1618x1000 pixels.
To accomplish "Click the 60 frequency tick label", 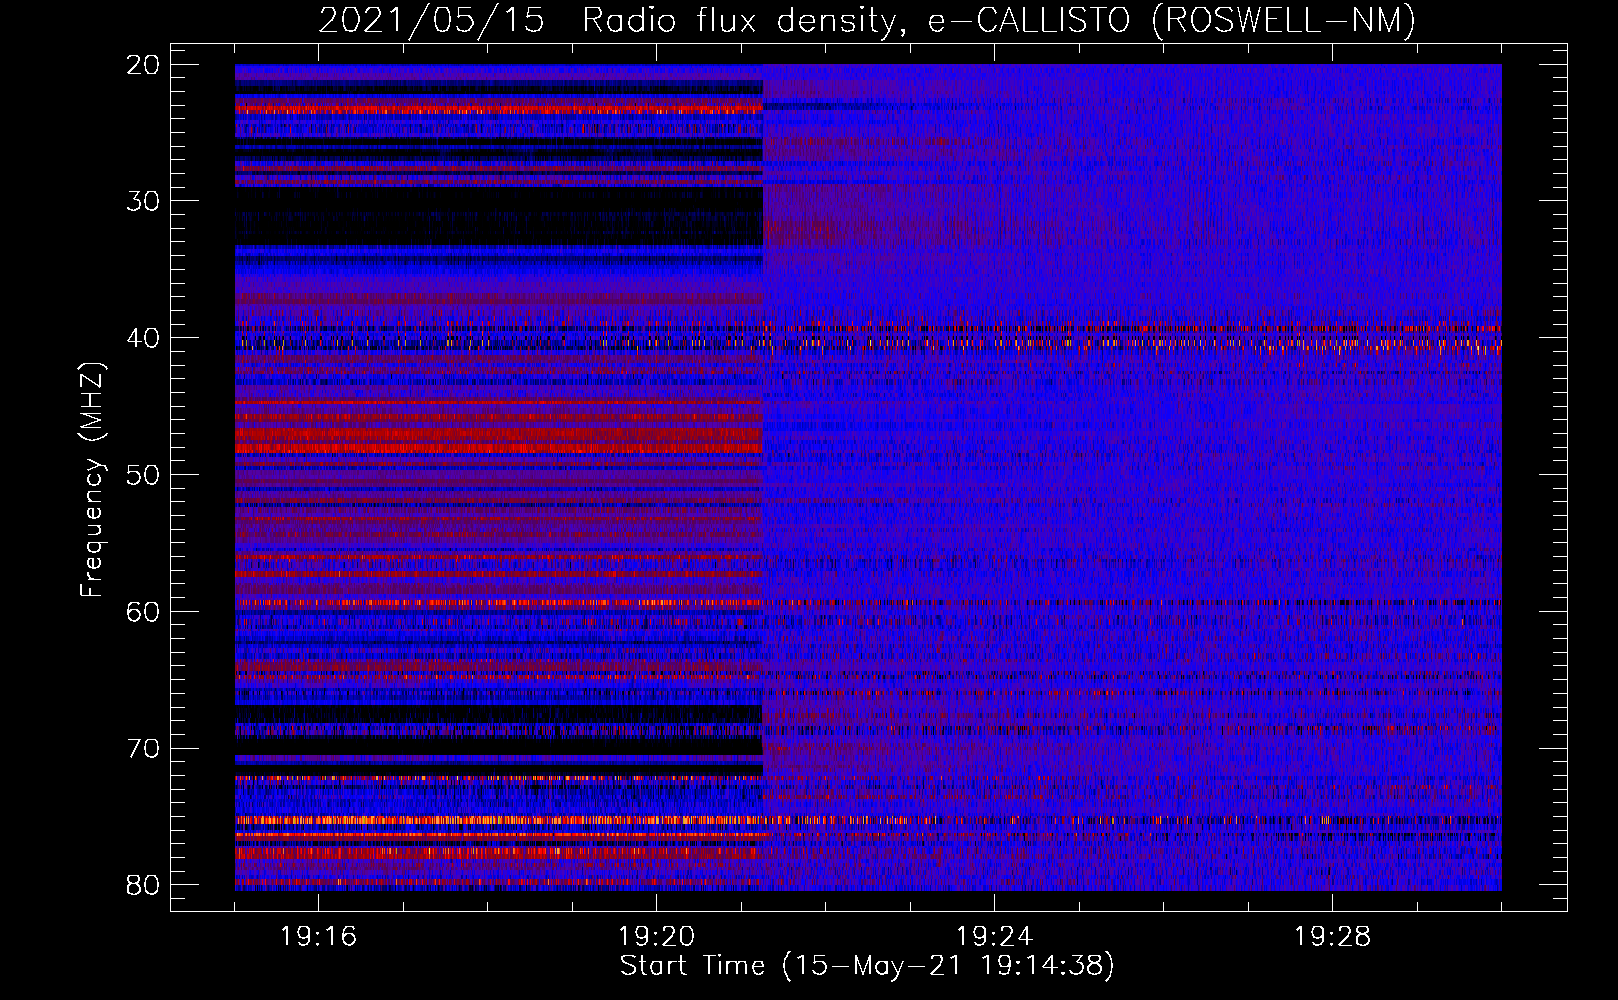I will (144, 611).
